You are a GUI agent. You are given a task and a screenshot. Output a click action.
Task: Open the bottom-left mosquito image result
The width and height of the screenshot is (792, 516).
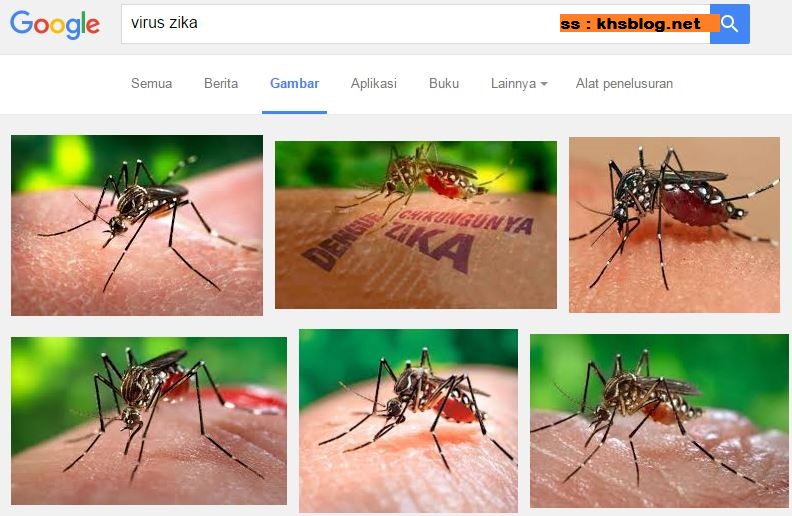(149, 421)
